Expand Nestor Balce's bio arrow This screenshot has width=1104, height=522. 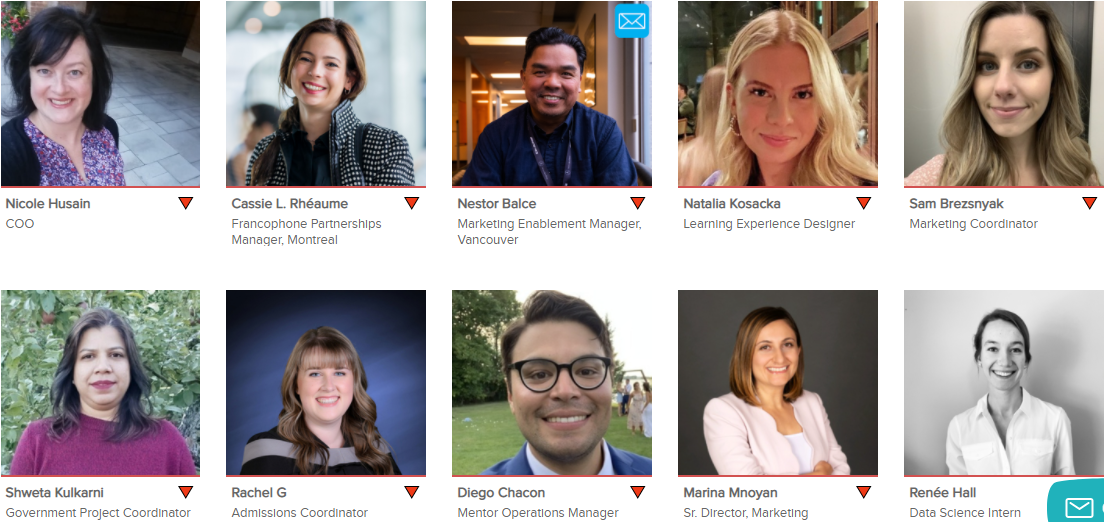point(638,204)
